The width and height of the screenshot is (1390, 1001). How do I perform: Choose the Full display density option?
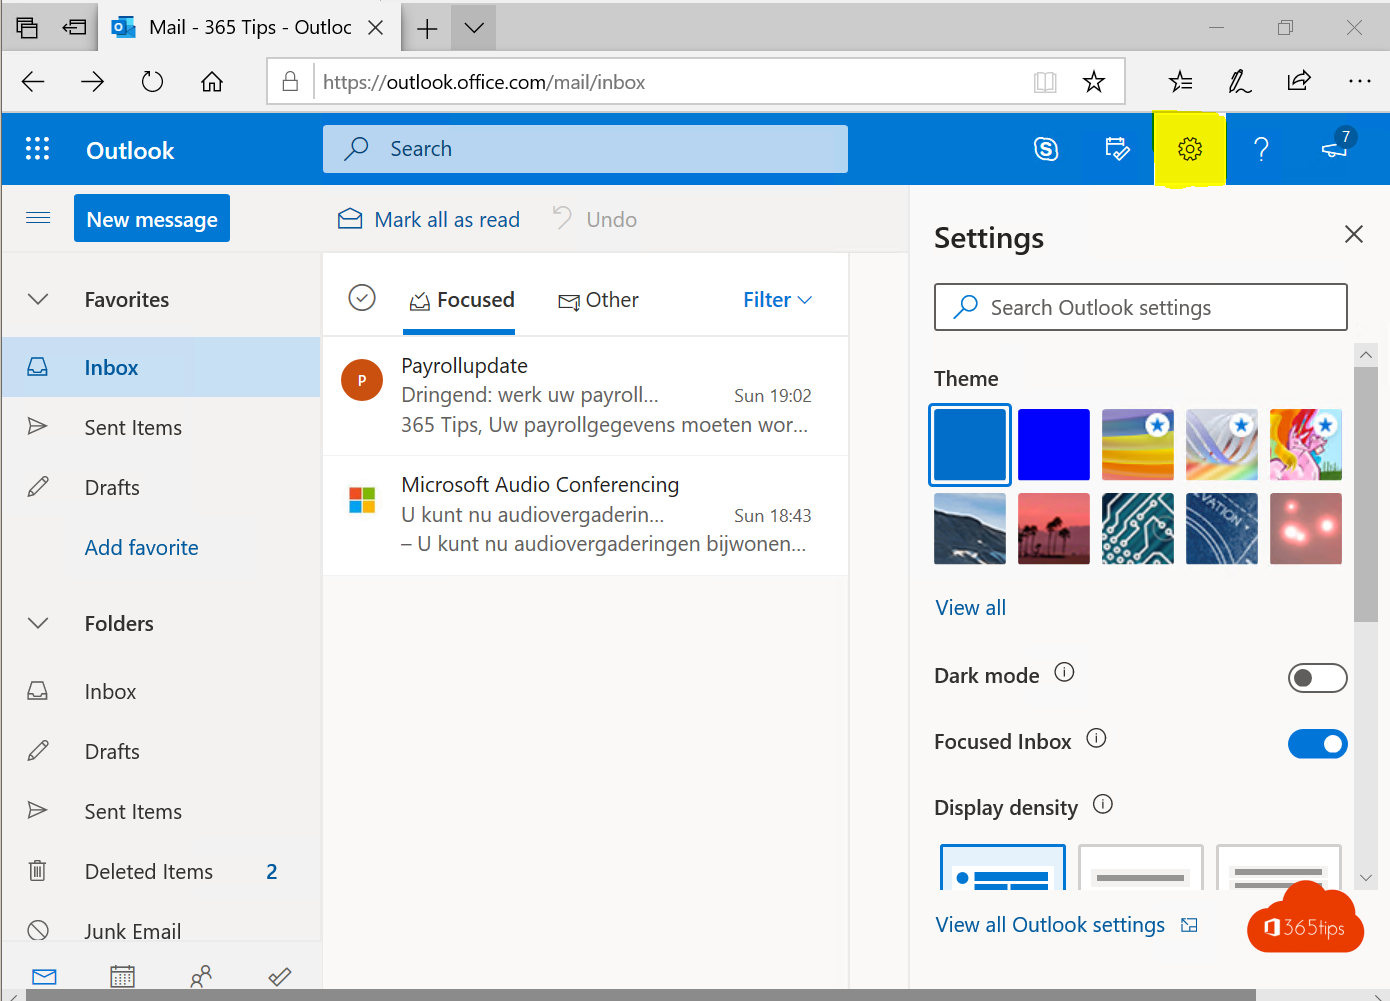click(x=1002, y=867)
